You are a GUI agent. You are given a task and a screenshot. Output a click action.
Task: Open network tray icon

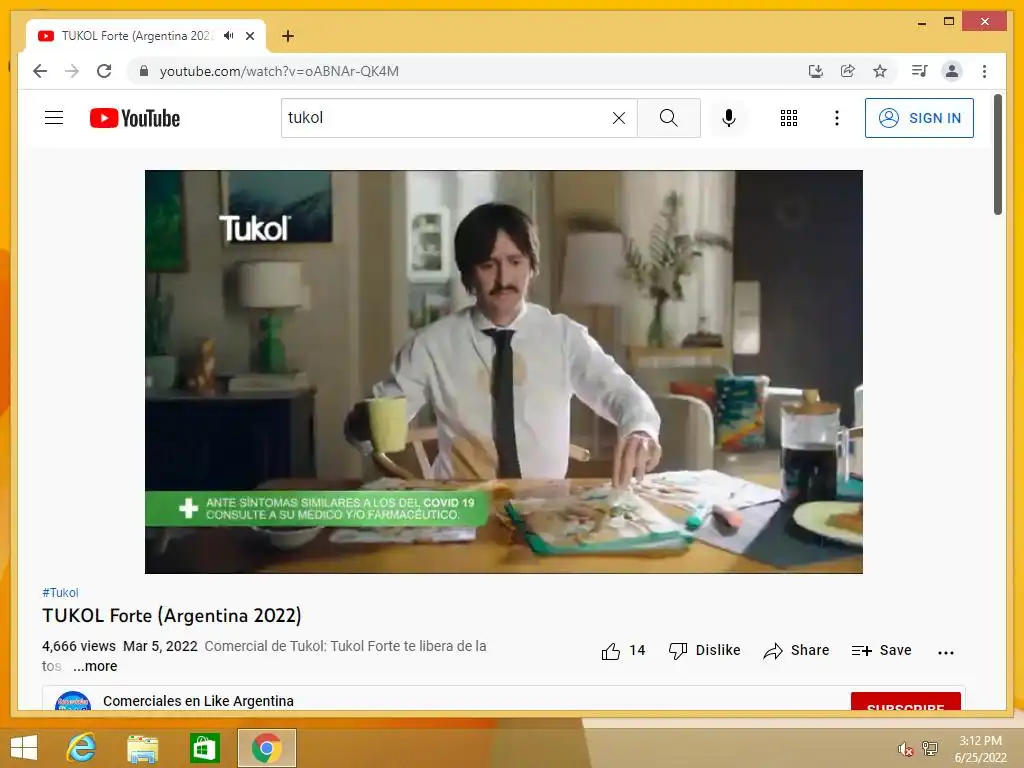(x=930, y=748)
